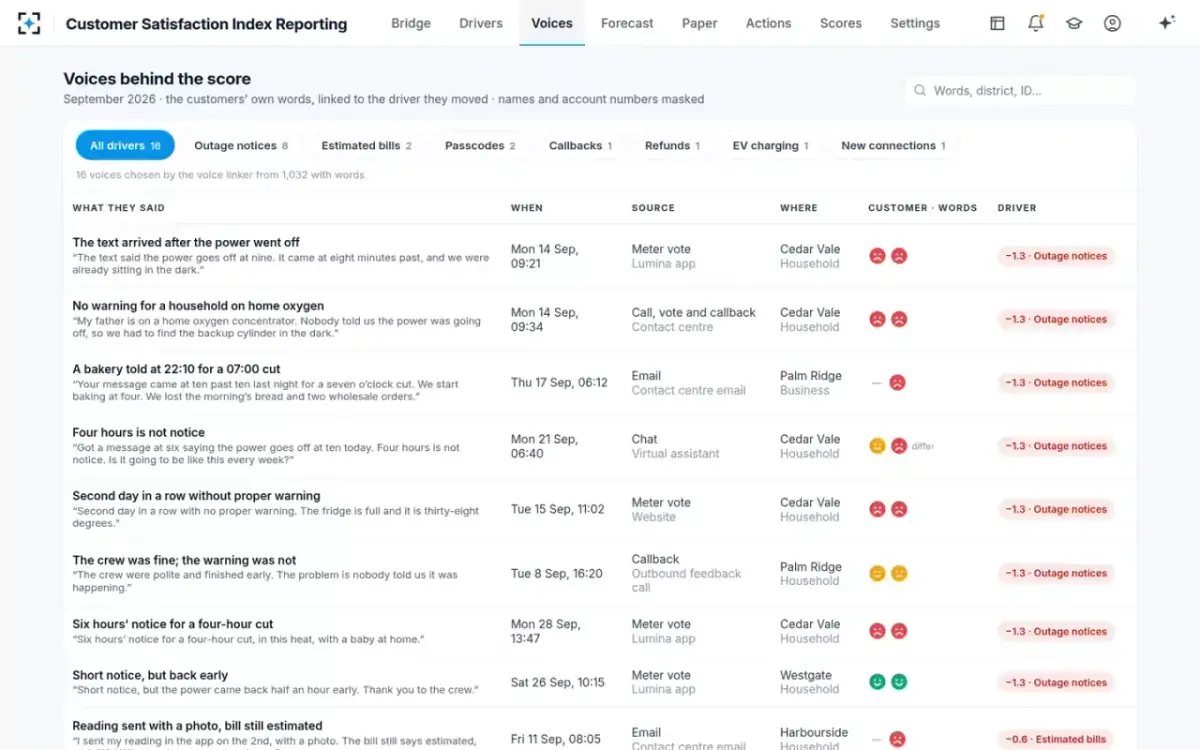1200x750 pixels.
Task: Open "A bakery told at 22:10 for a 07:00 cut"
Action: (176, 369)
